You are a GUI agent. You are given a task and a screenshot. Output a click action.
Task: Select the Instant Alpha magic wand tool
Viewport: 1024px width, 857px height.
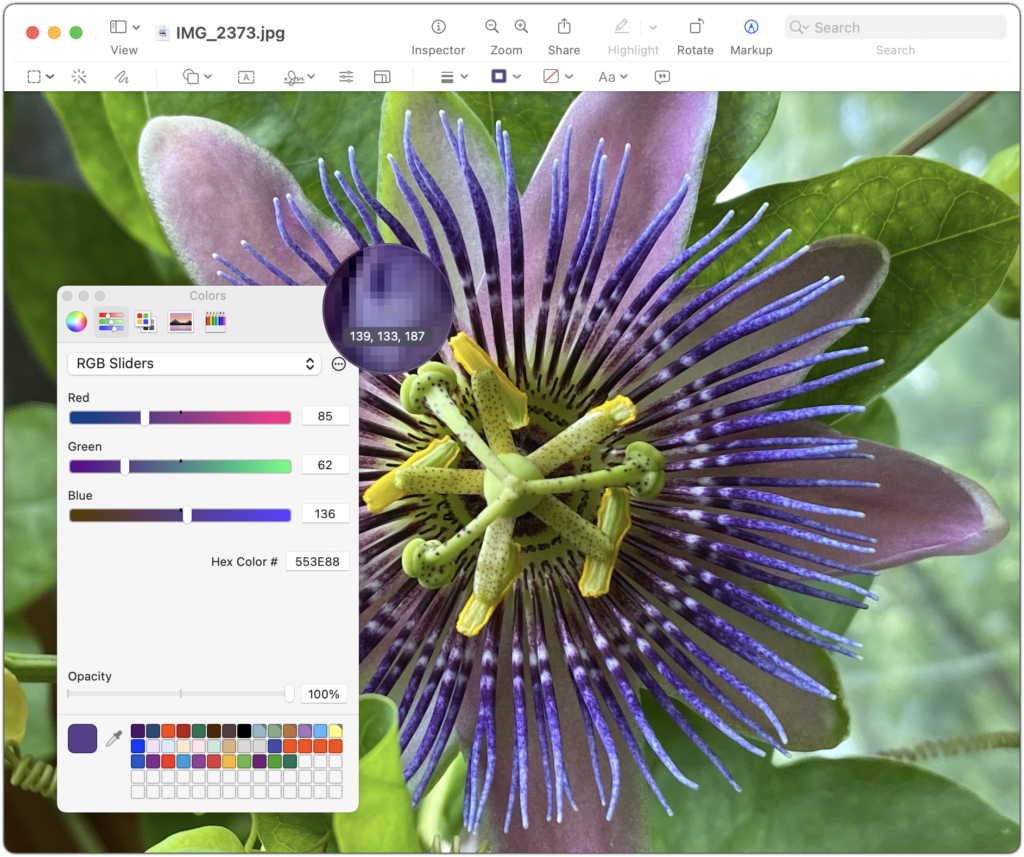(x=79, y=77)
